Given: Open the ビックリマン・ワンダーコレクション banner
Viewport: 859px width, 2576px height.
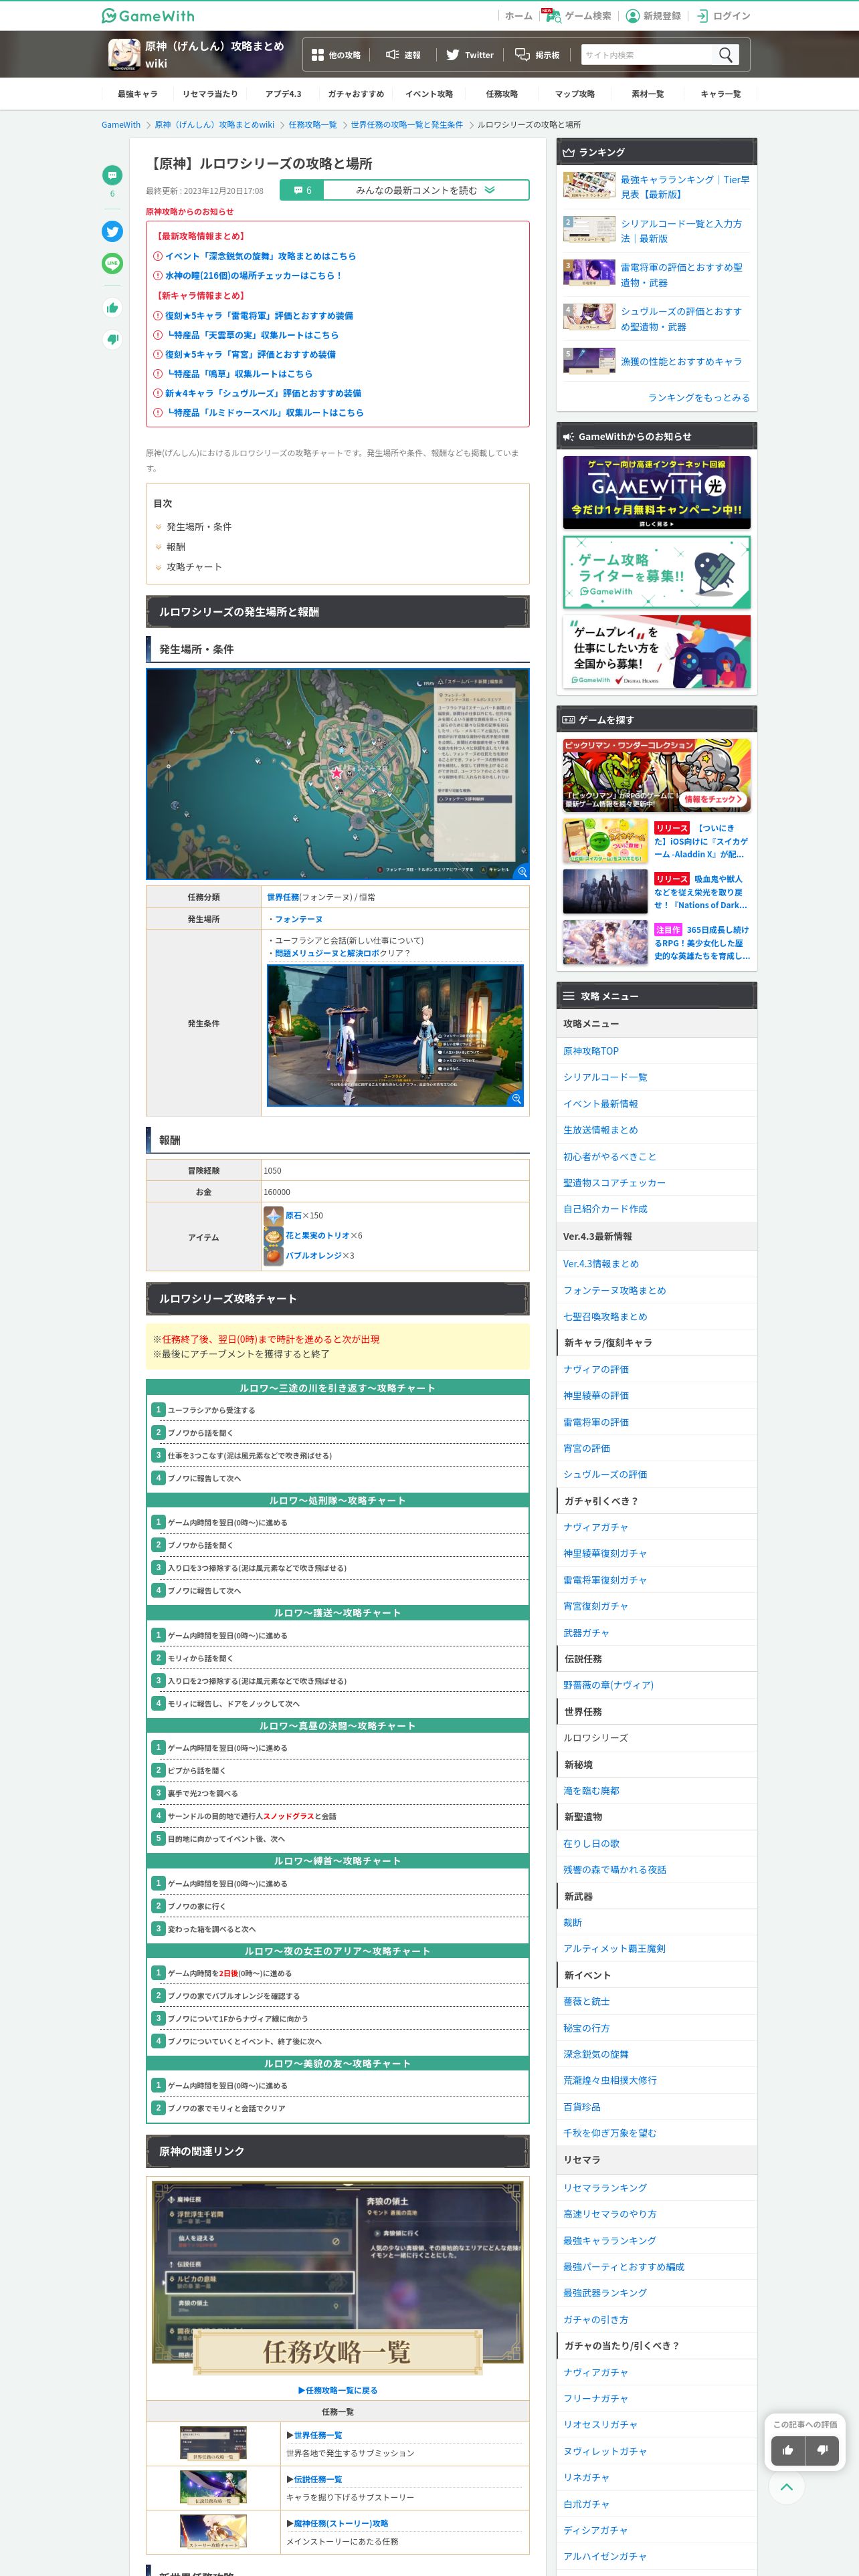Looking at the screenshot, I should click(x=656, y=775).
